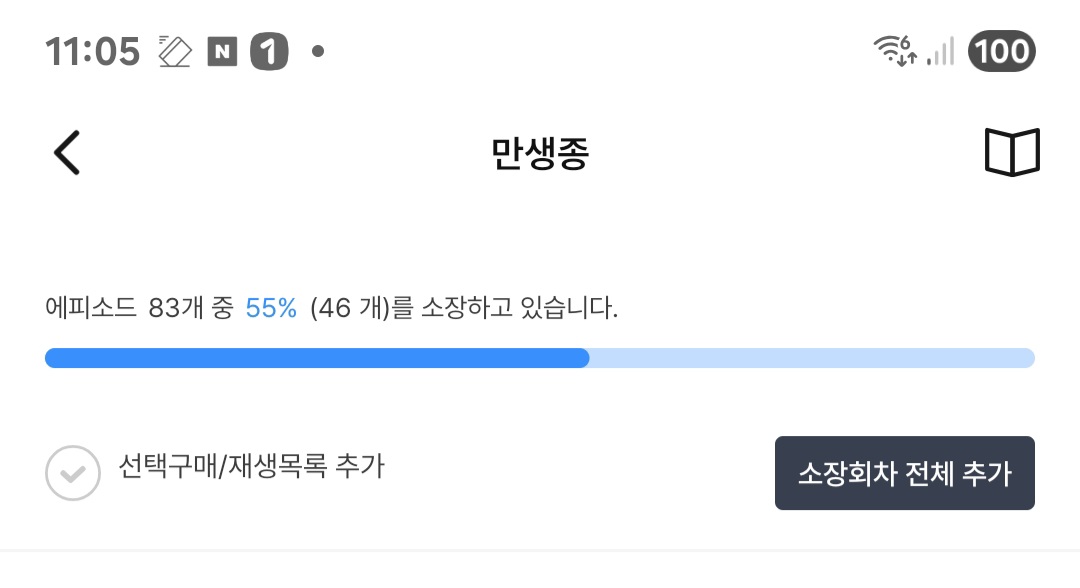Tap the battery 100 indicator
The image size is (1080, 588).
(x=1001, y=51)
